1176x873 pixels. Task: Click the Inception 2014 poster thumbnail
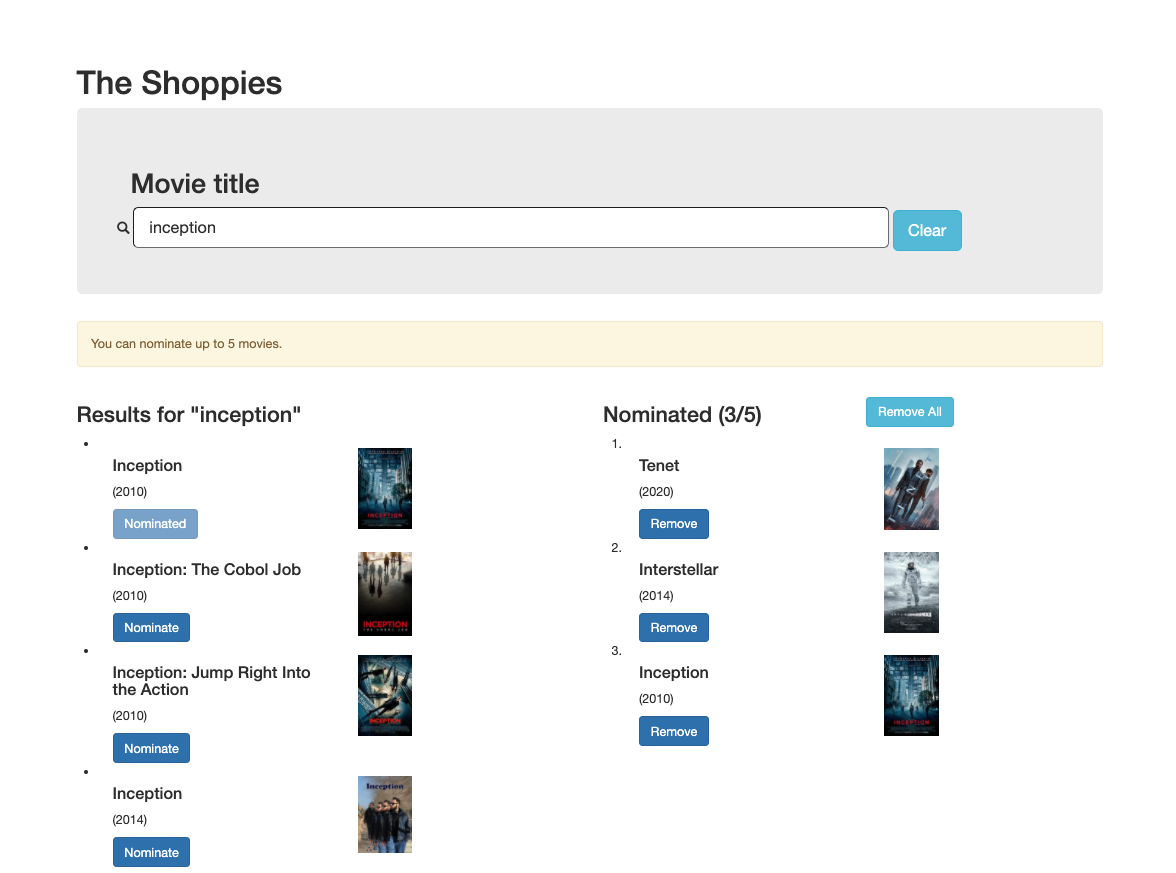point(385,814)
